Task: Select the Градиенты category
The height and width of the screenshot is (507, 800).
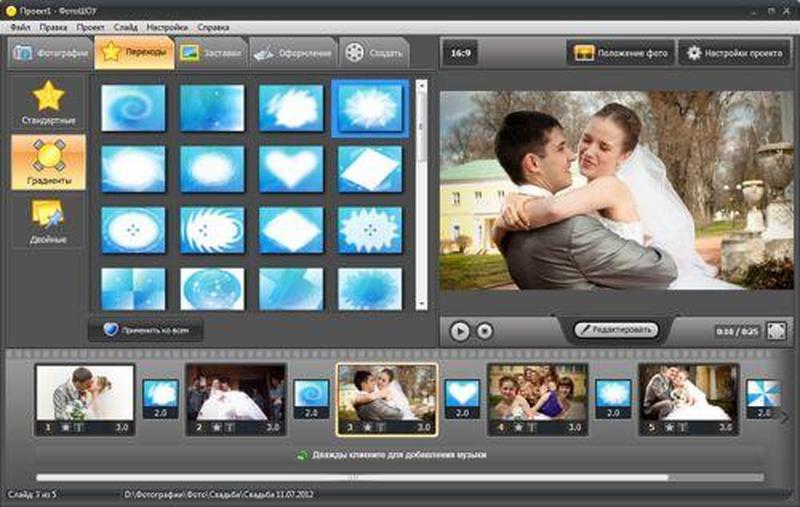Action: click(x=48, y=163)
